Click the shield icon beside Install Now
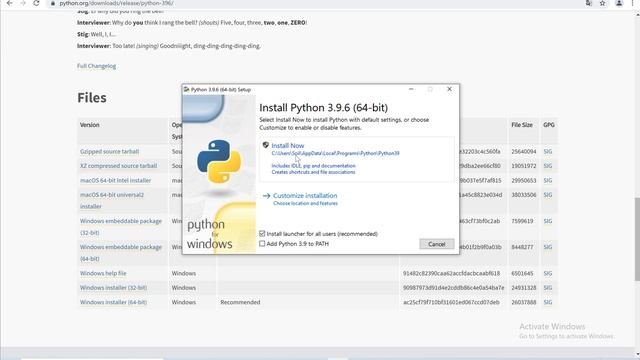 (x=266, y=145)
